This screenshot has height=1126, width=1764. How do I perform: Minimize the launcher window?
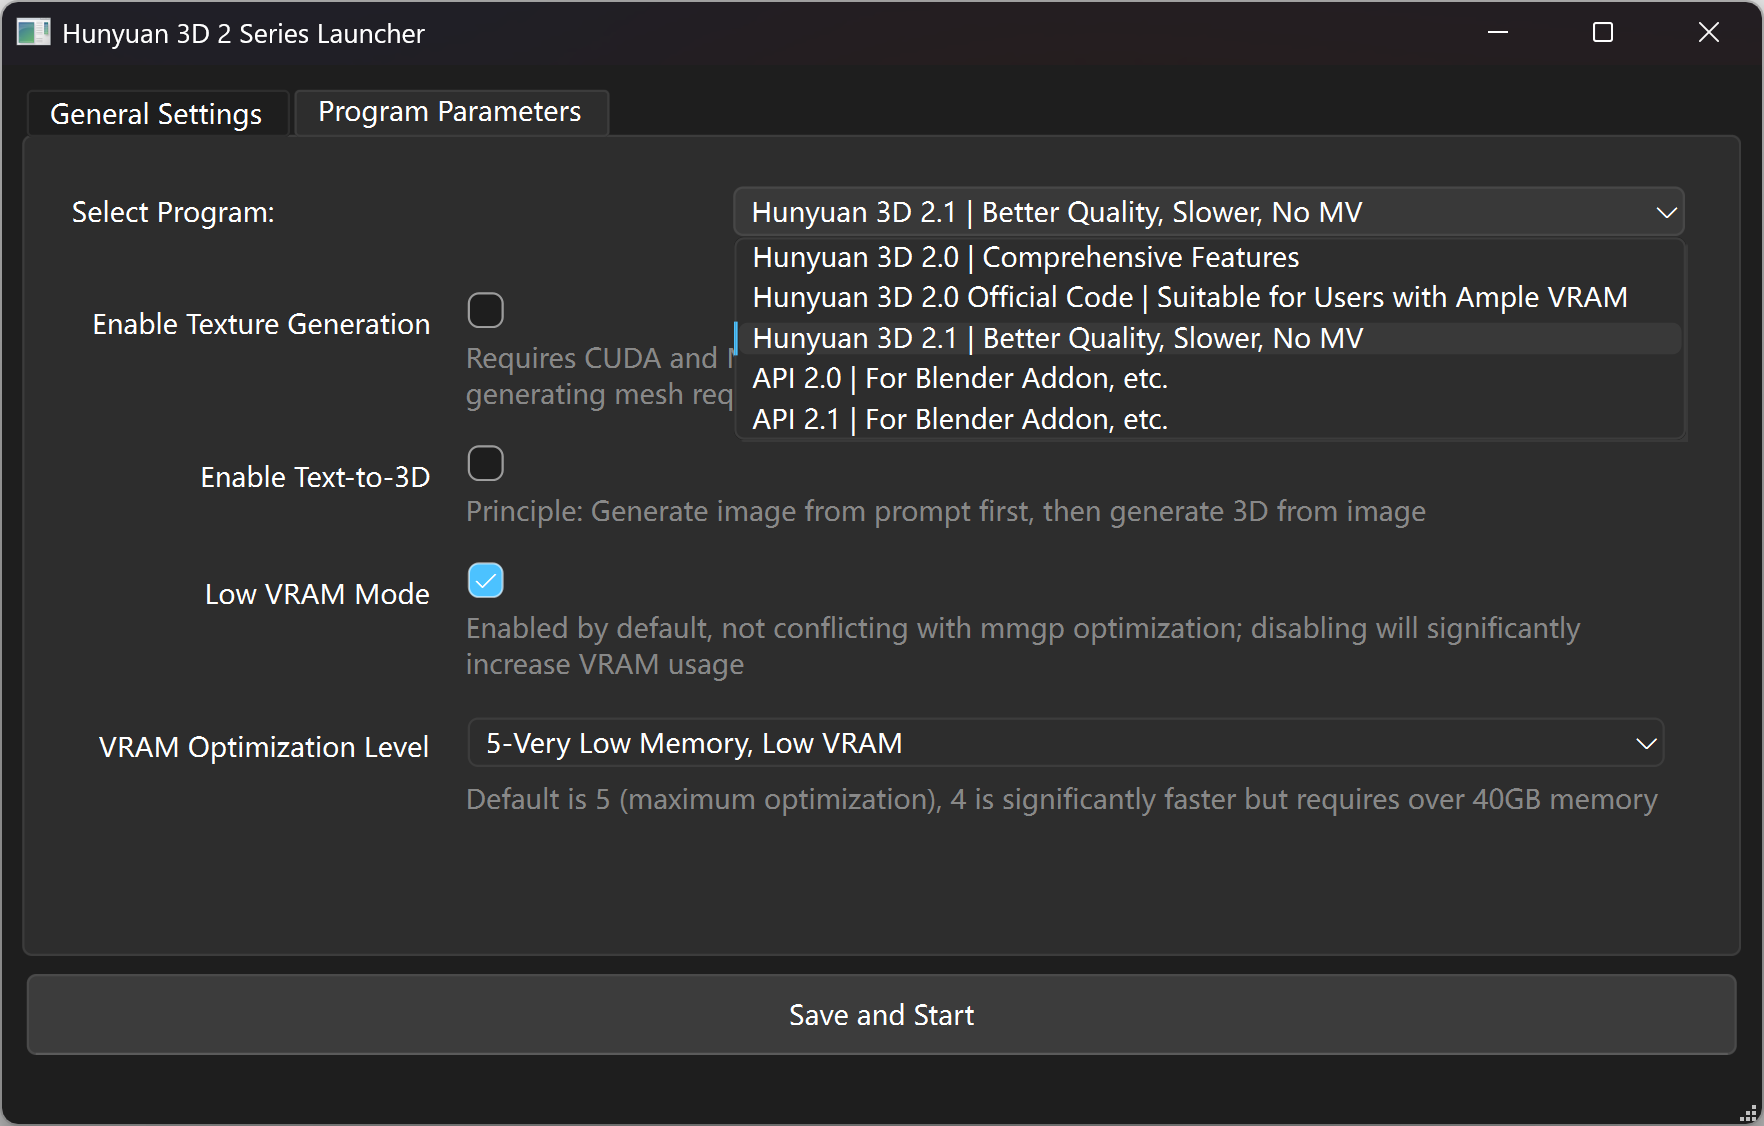click(x=1498, y=33)
